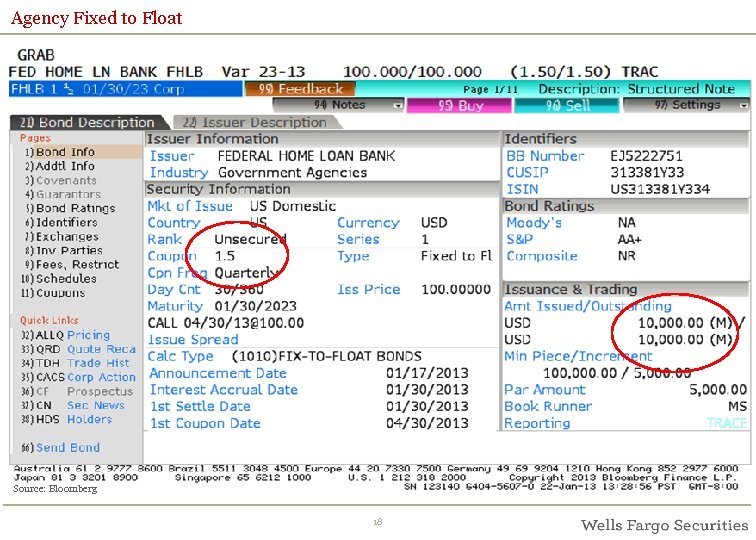Click the Amt Issued/Outstanding label

588,307
